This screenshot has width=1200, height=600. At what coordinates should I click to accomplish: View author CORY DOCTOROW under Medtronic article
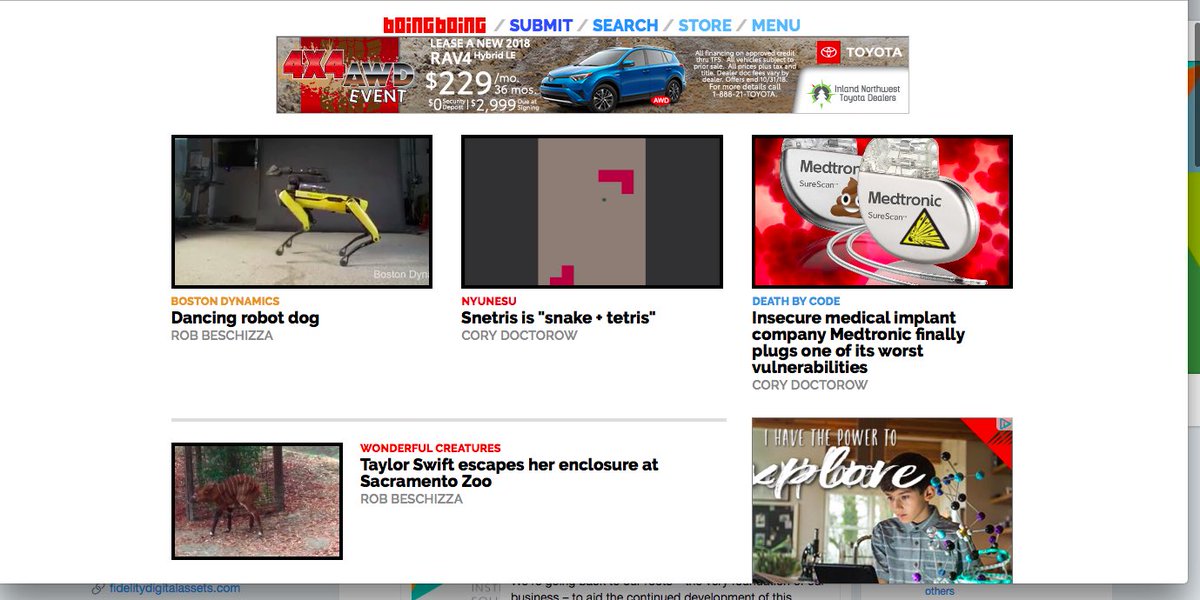pyautogui.click(x=810, y=385)
